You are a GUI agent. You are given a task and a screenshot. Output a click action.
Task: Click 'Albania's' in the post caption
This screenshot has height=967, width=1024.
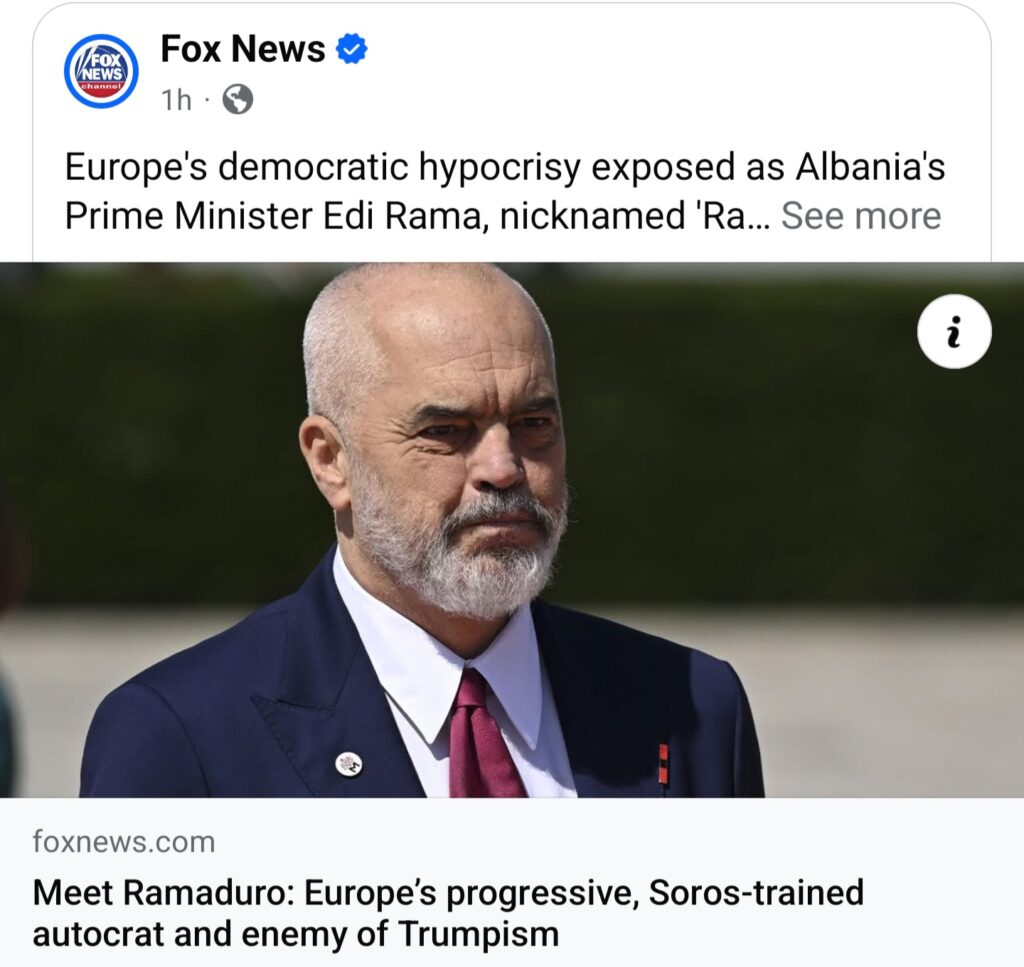(x=870, y=166)
